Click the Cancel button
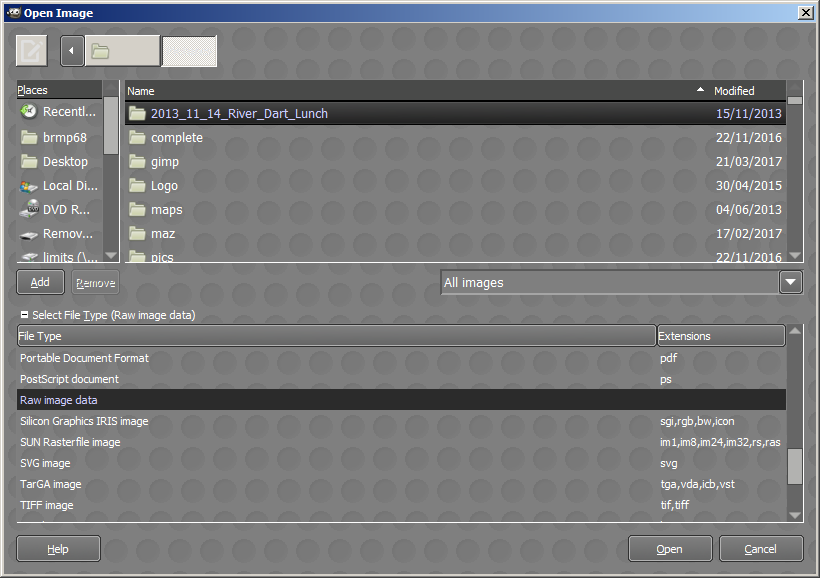This screenshot has width=820, height=578. coord(761,549)
